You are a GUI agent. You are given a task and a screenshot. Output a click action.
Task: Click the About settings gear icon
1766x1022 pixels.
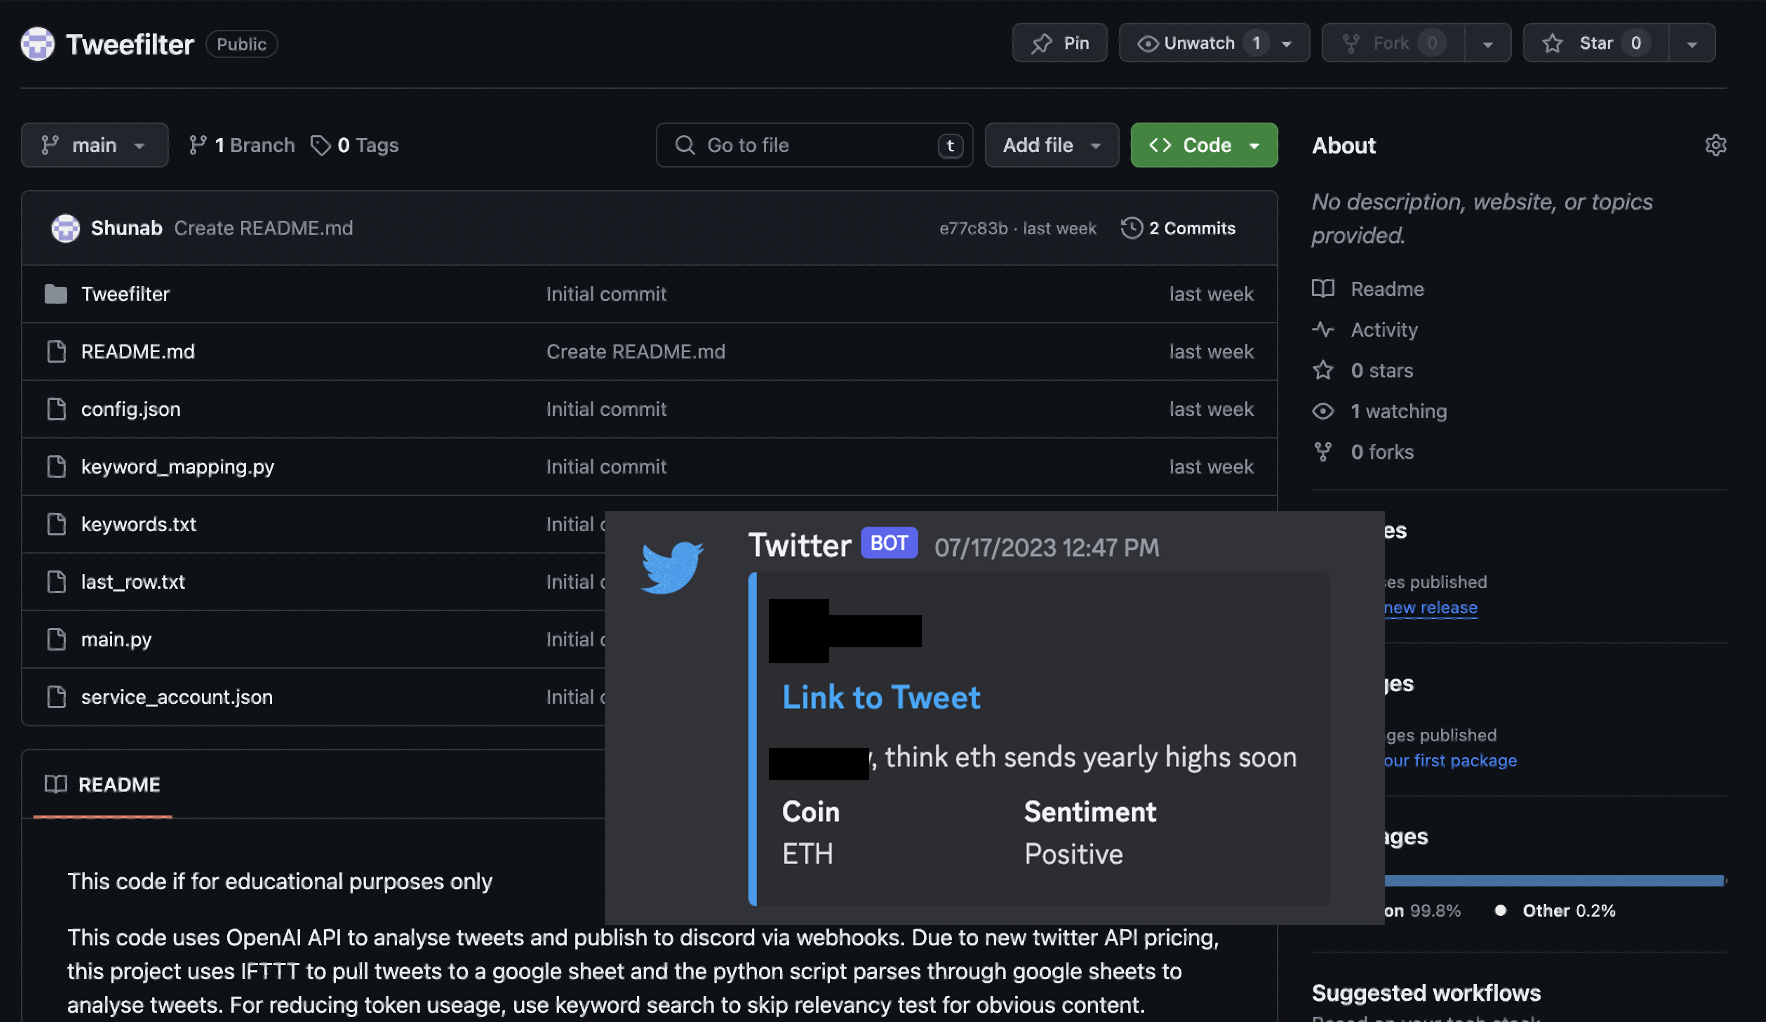point(1715,145)
